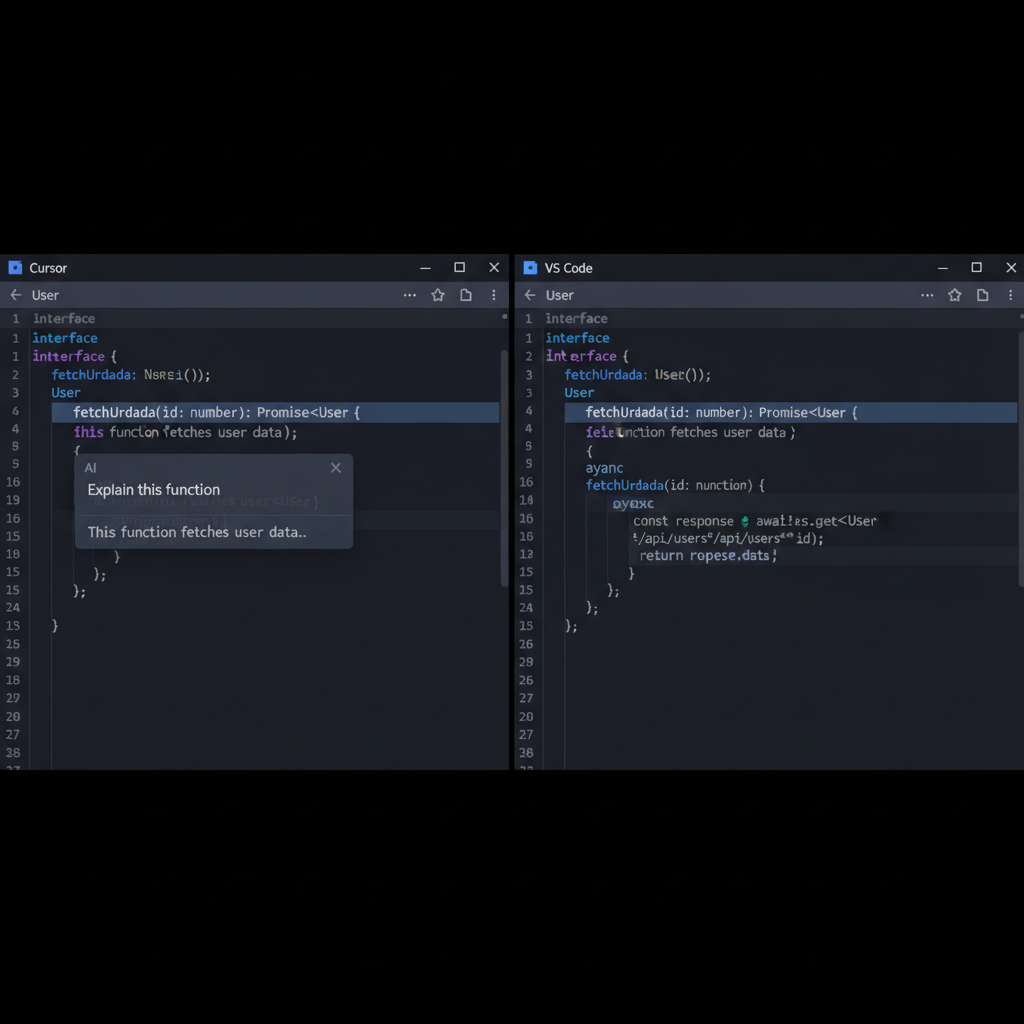Click the back arrow in the Cursor window
Screen dimensions: 1024x1024
[17, 295]
